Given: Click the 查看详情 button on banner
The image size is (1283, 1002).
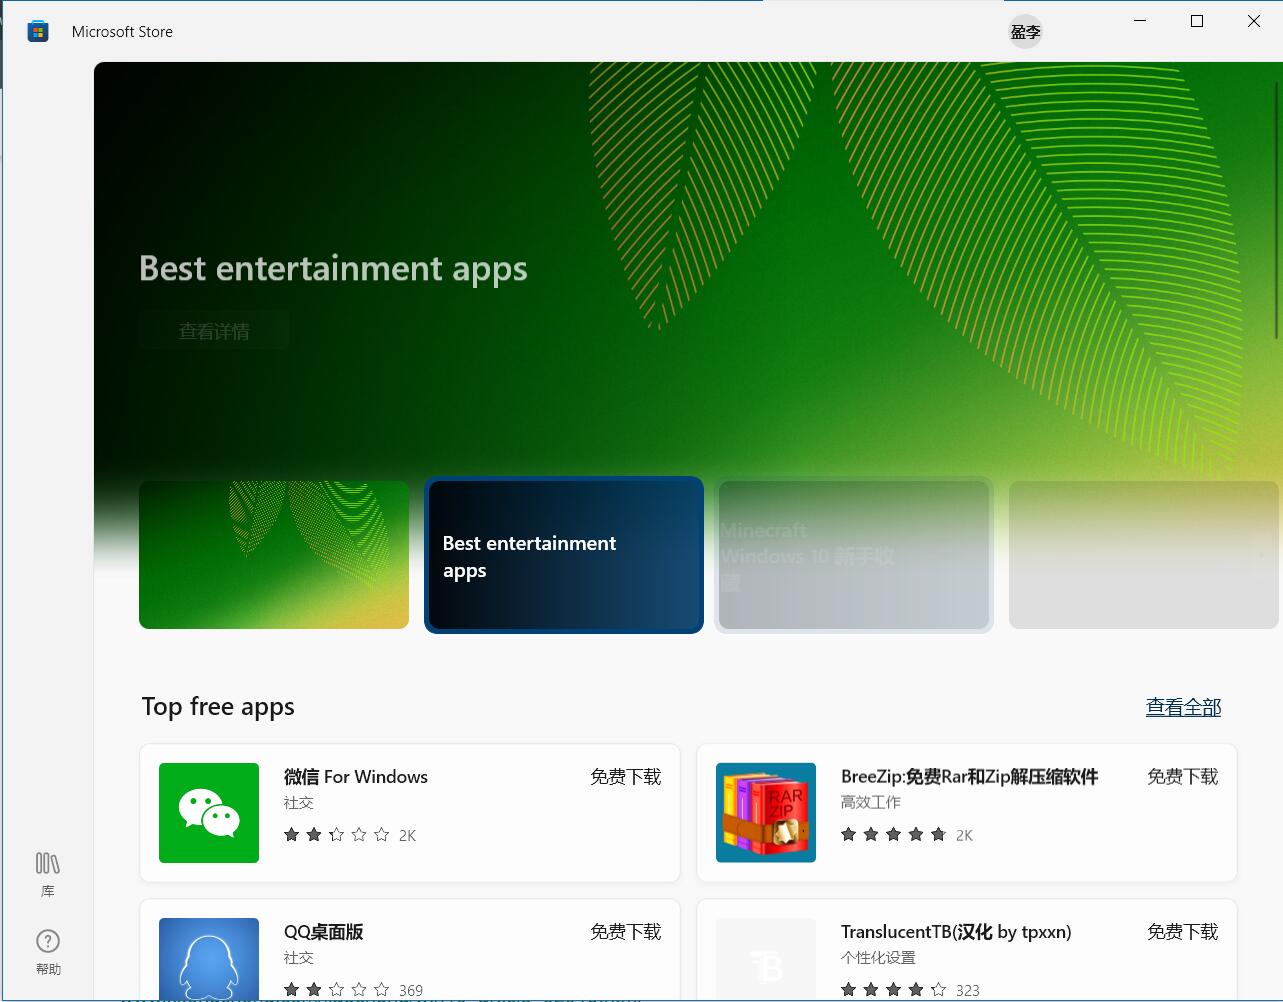Looking at the screenshot, I should [214, 331].
